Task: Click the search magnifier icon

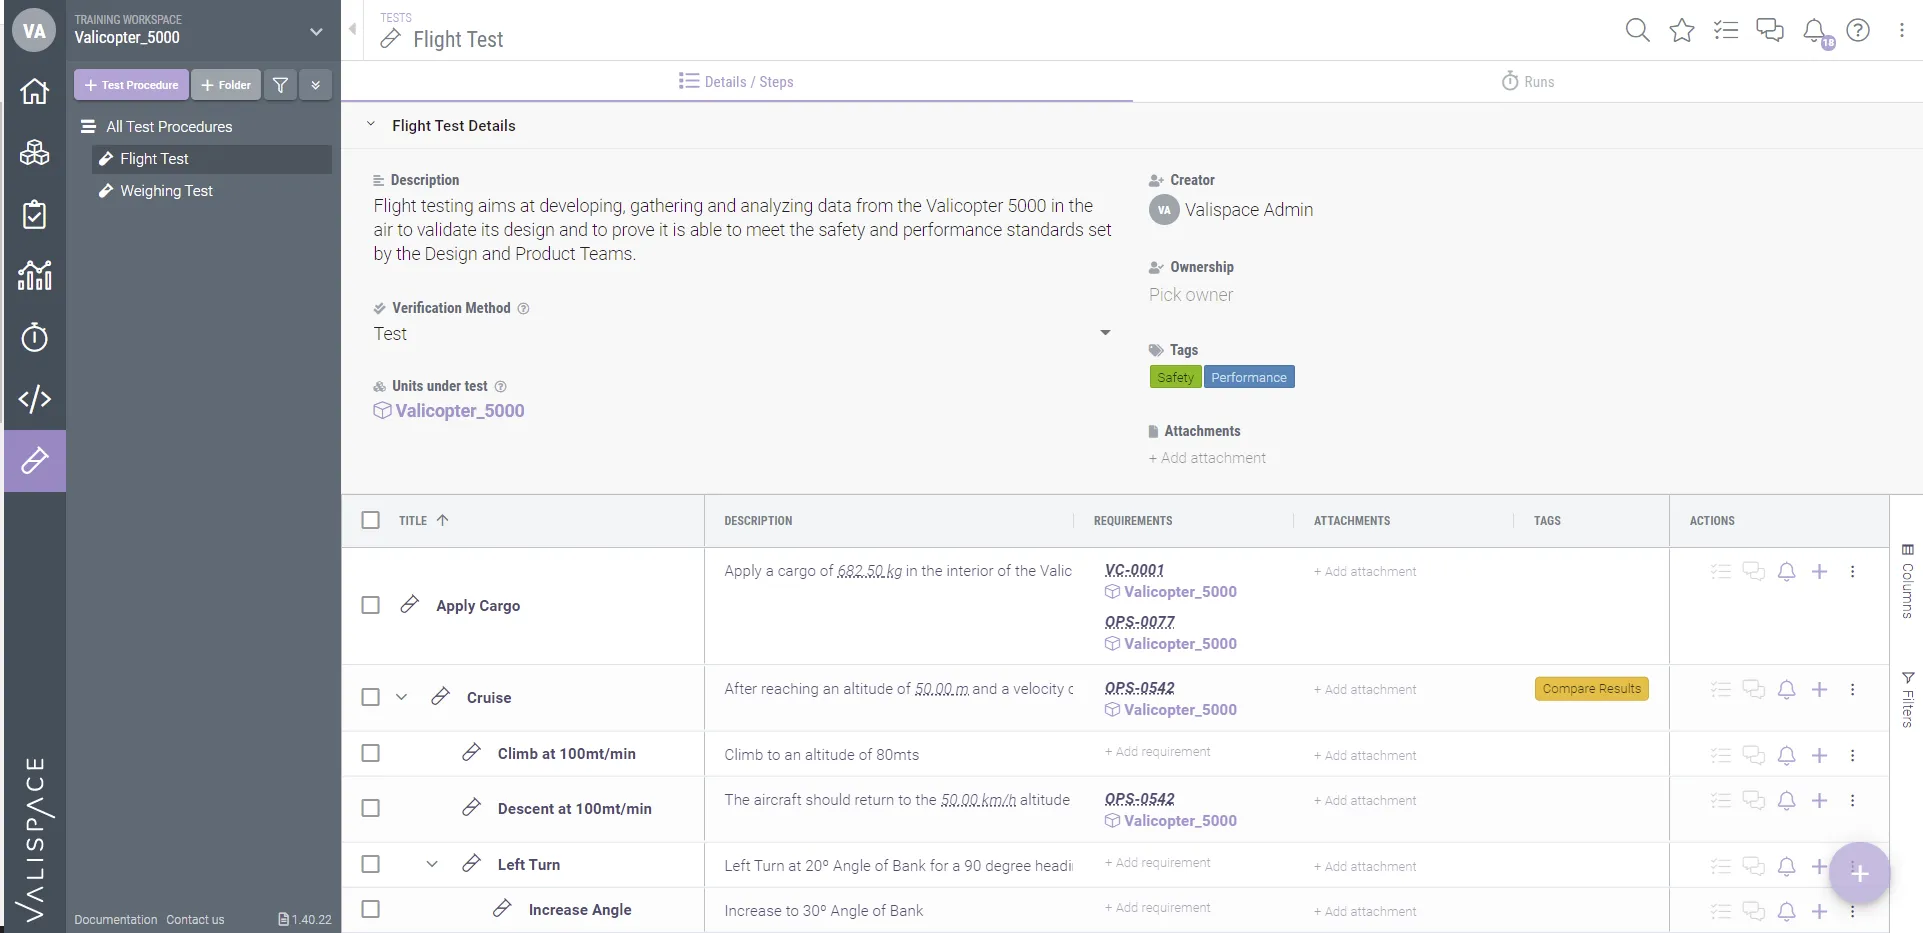Action: (1637, 30)
